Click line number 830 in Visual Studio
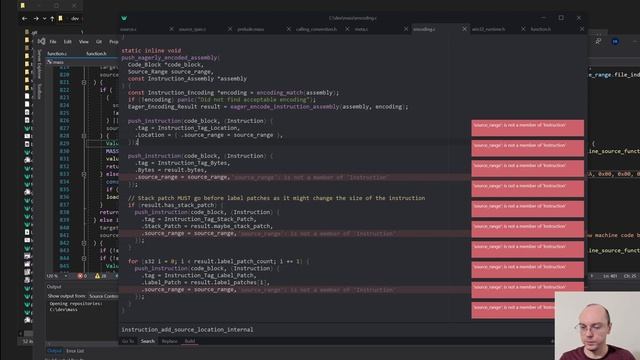Viewport: 640px width, 360px height. point(64,151)
